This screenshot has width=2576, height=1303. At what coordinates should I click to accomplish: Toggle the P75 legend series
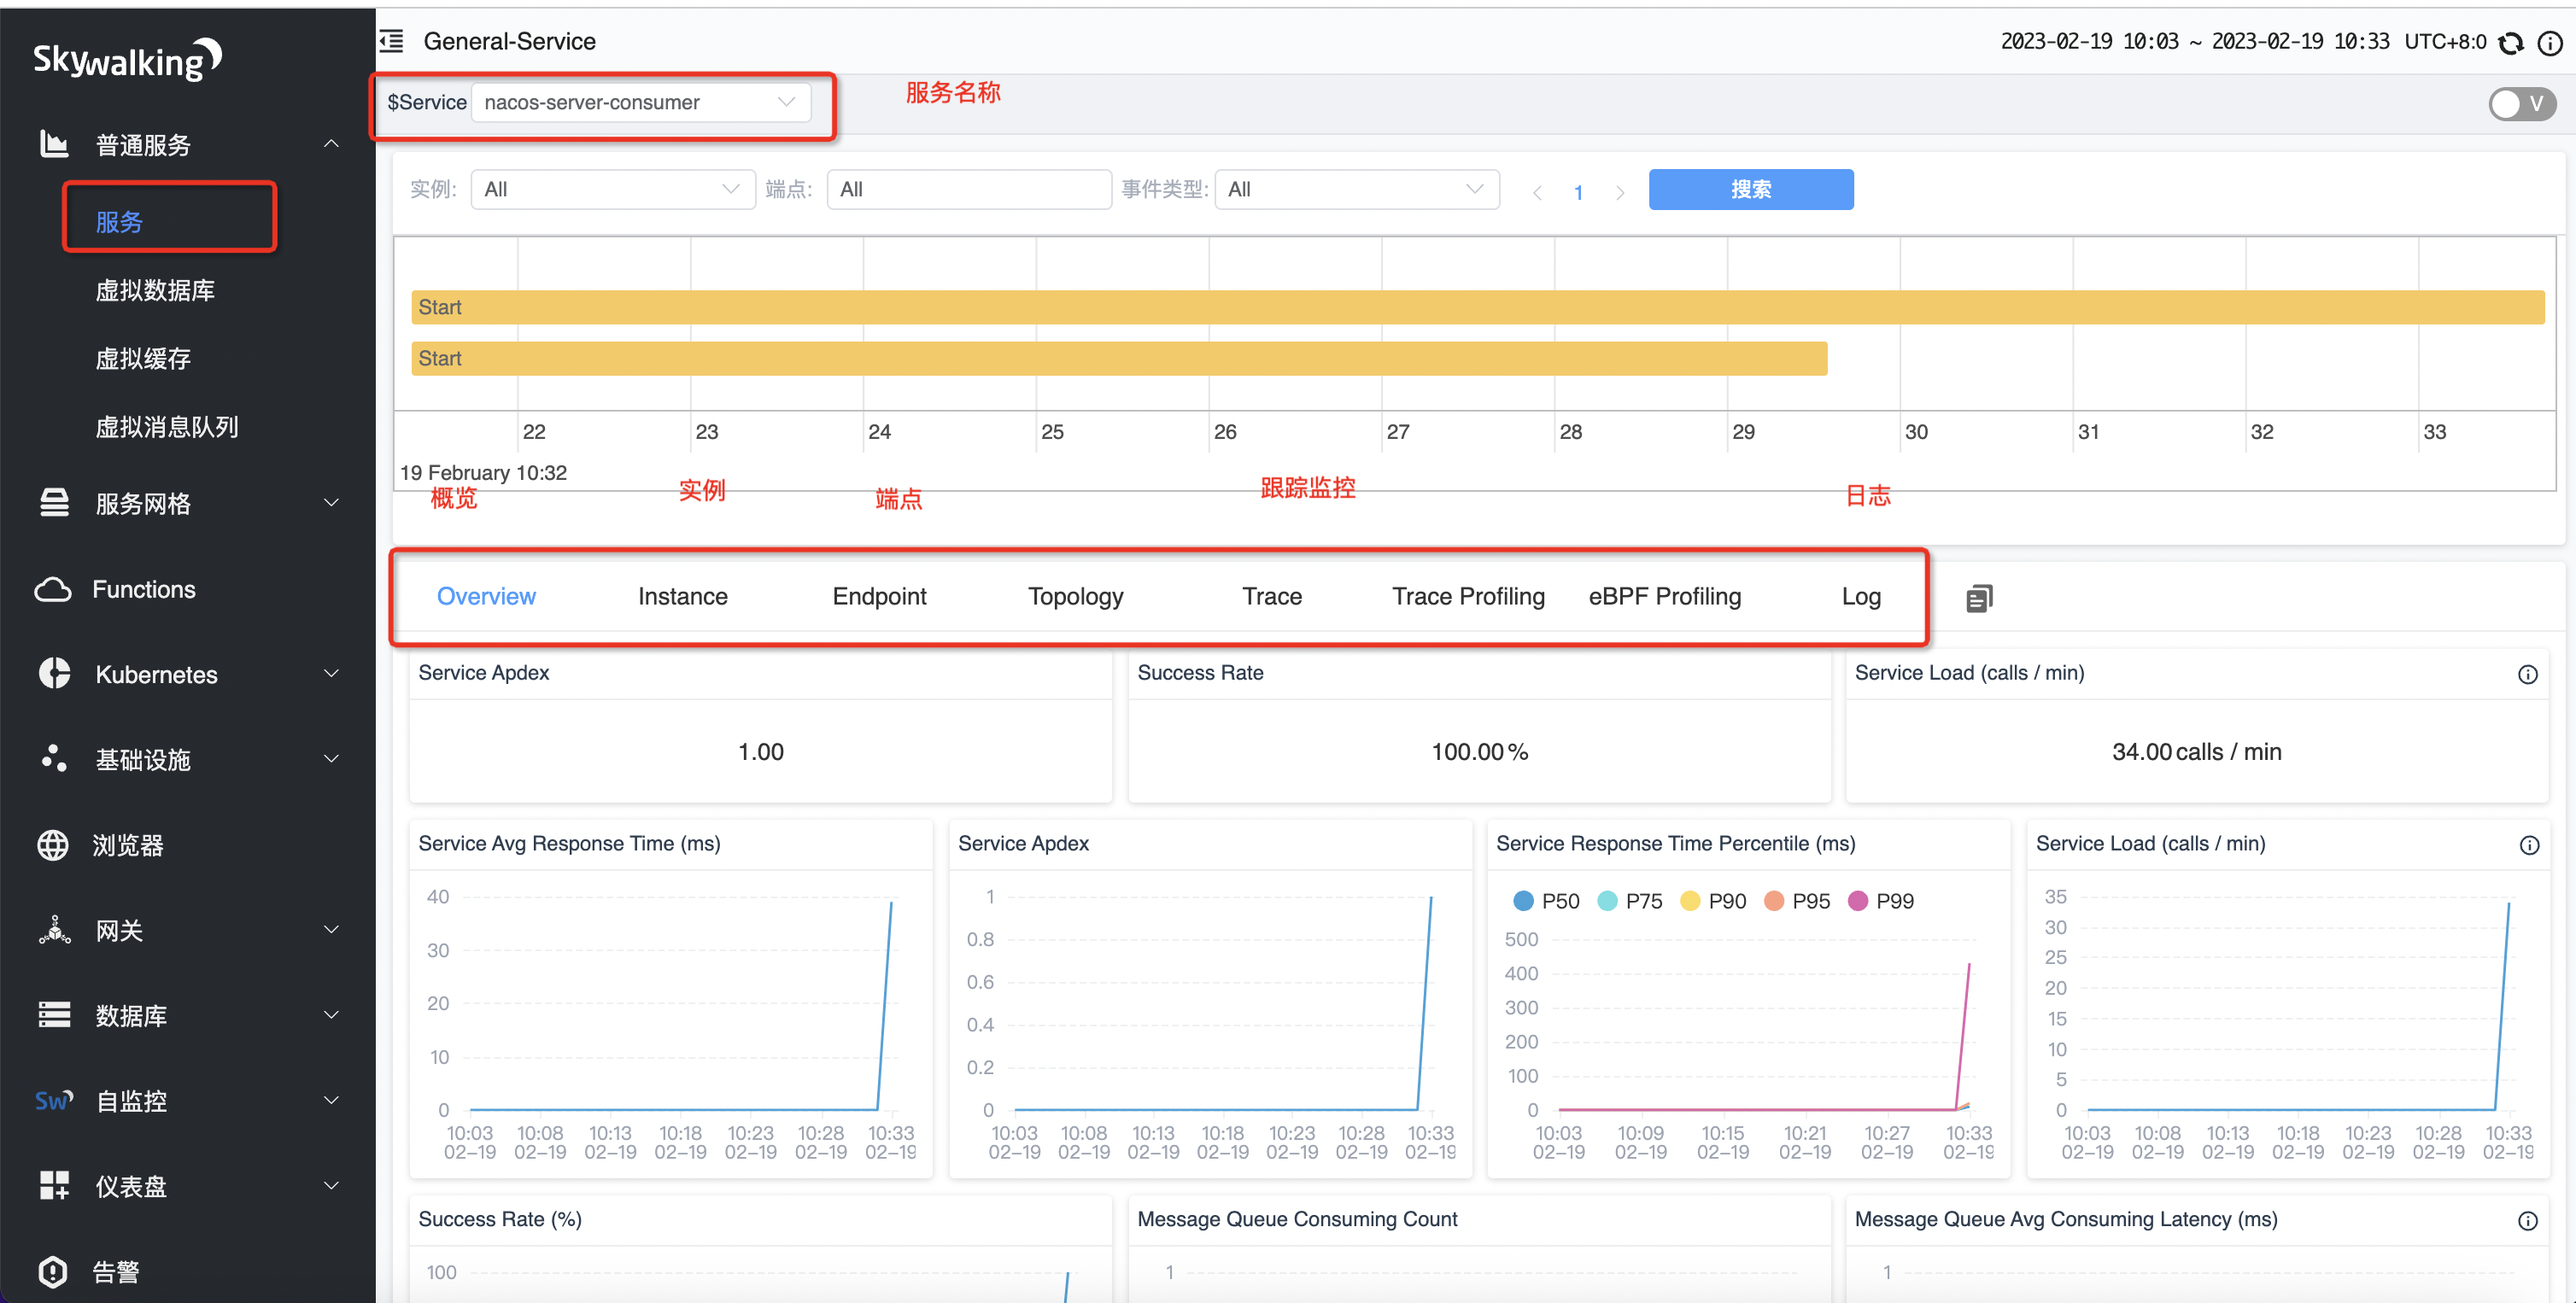1630,901
